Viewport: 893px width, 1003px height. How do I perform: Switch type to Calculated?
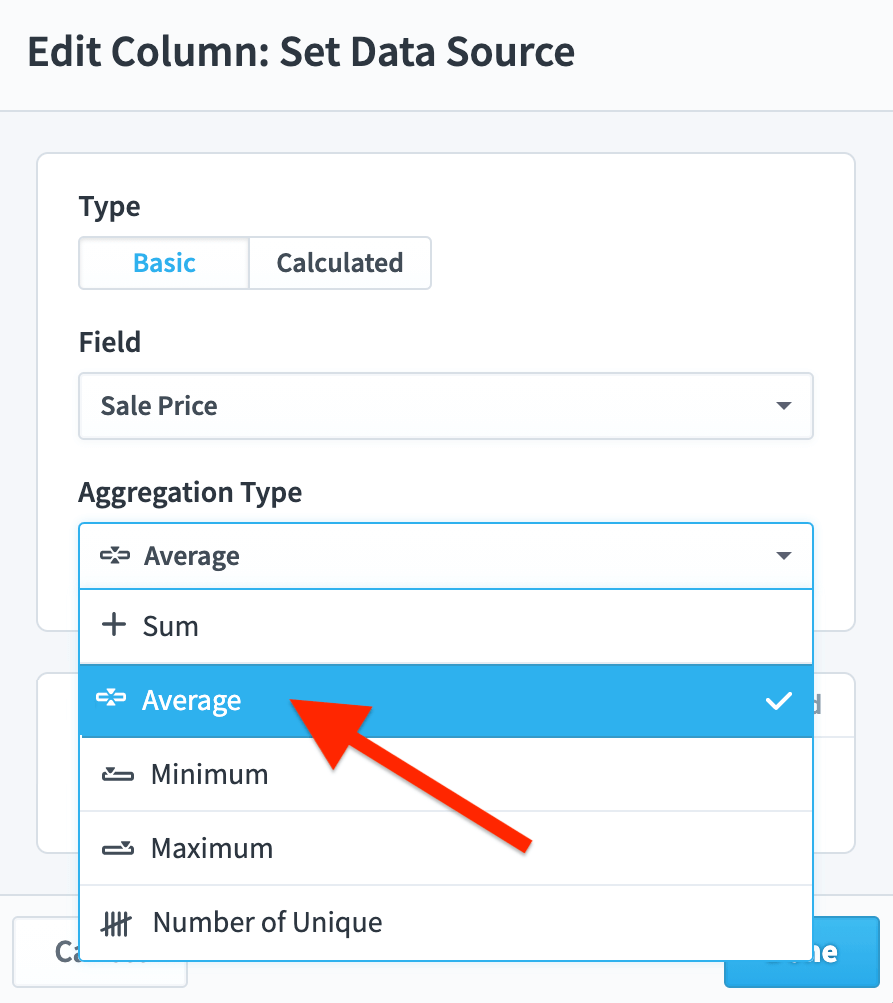(x=340, y=263)
